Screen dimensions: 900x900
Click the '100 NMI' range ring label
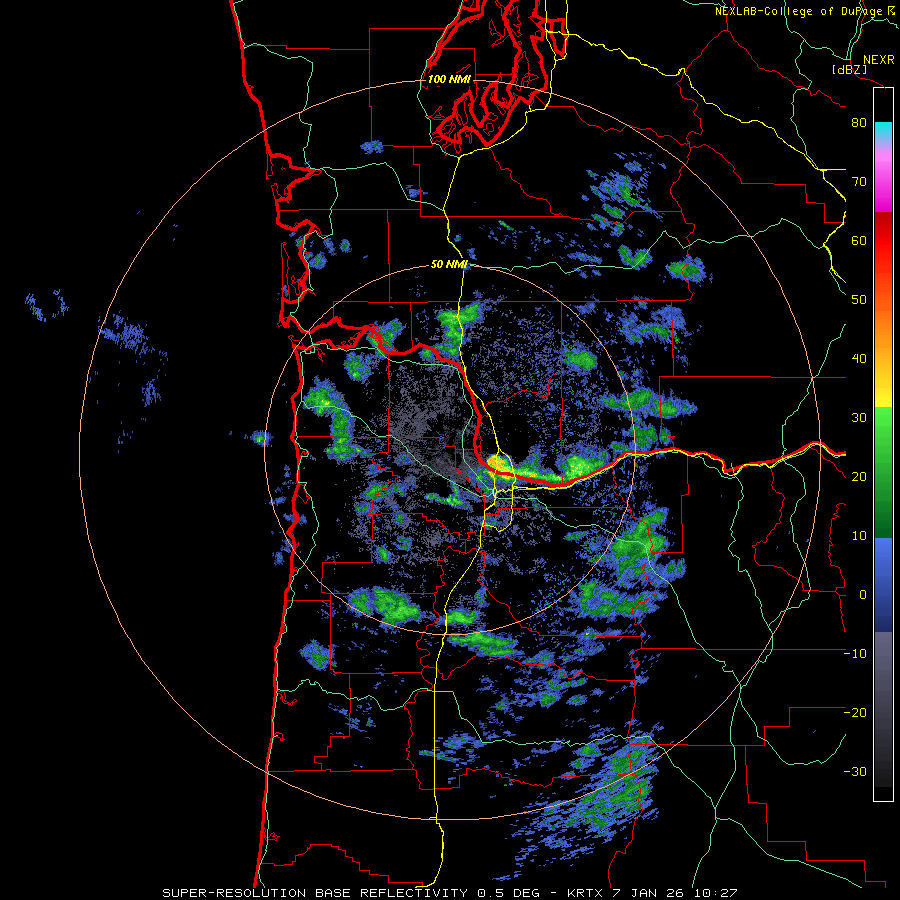tap(449, 79)
